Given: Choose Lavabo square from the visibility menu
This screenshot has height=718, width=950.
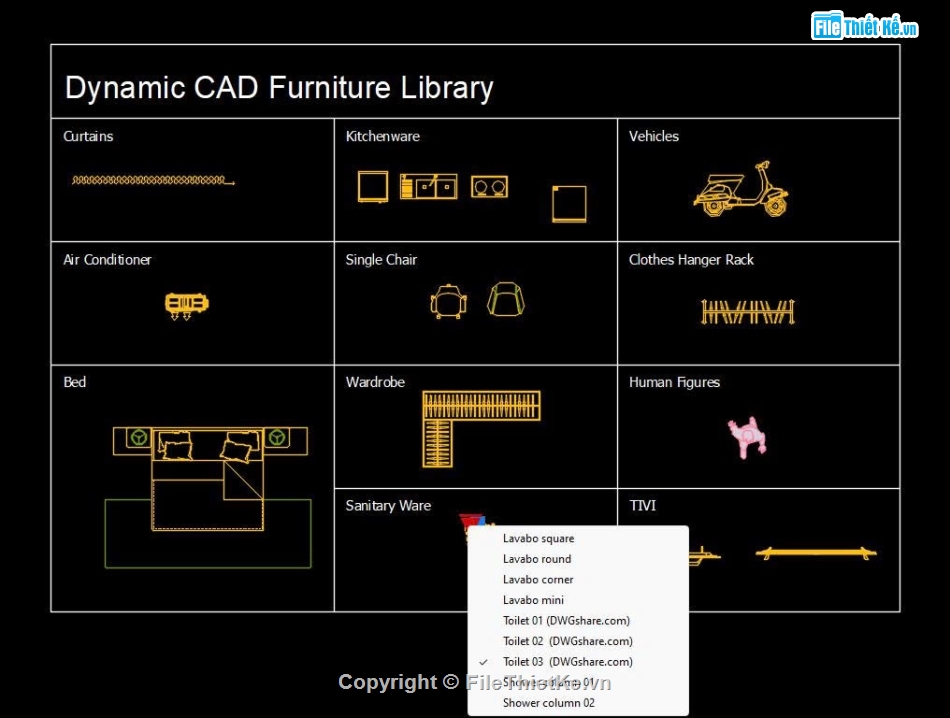Looking at the screenshot, I should click(537, 537).
